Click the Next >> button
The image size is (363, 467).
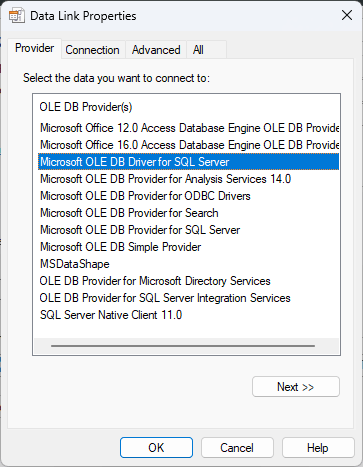(x=296, y=387)
